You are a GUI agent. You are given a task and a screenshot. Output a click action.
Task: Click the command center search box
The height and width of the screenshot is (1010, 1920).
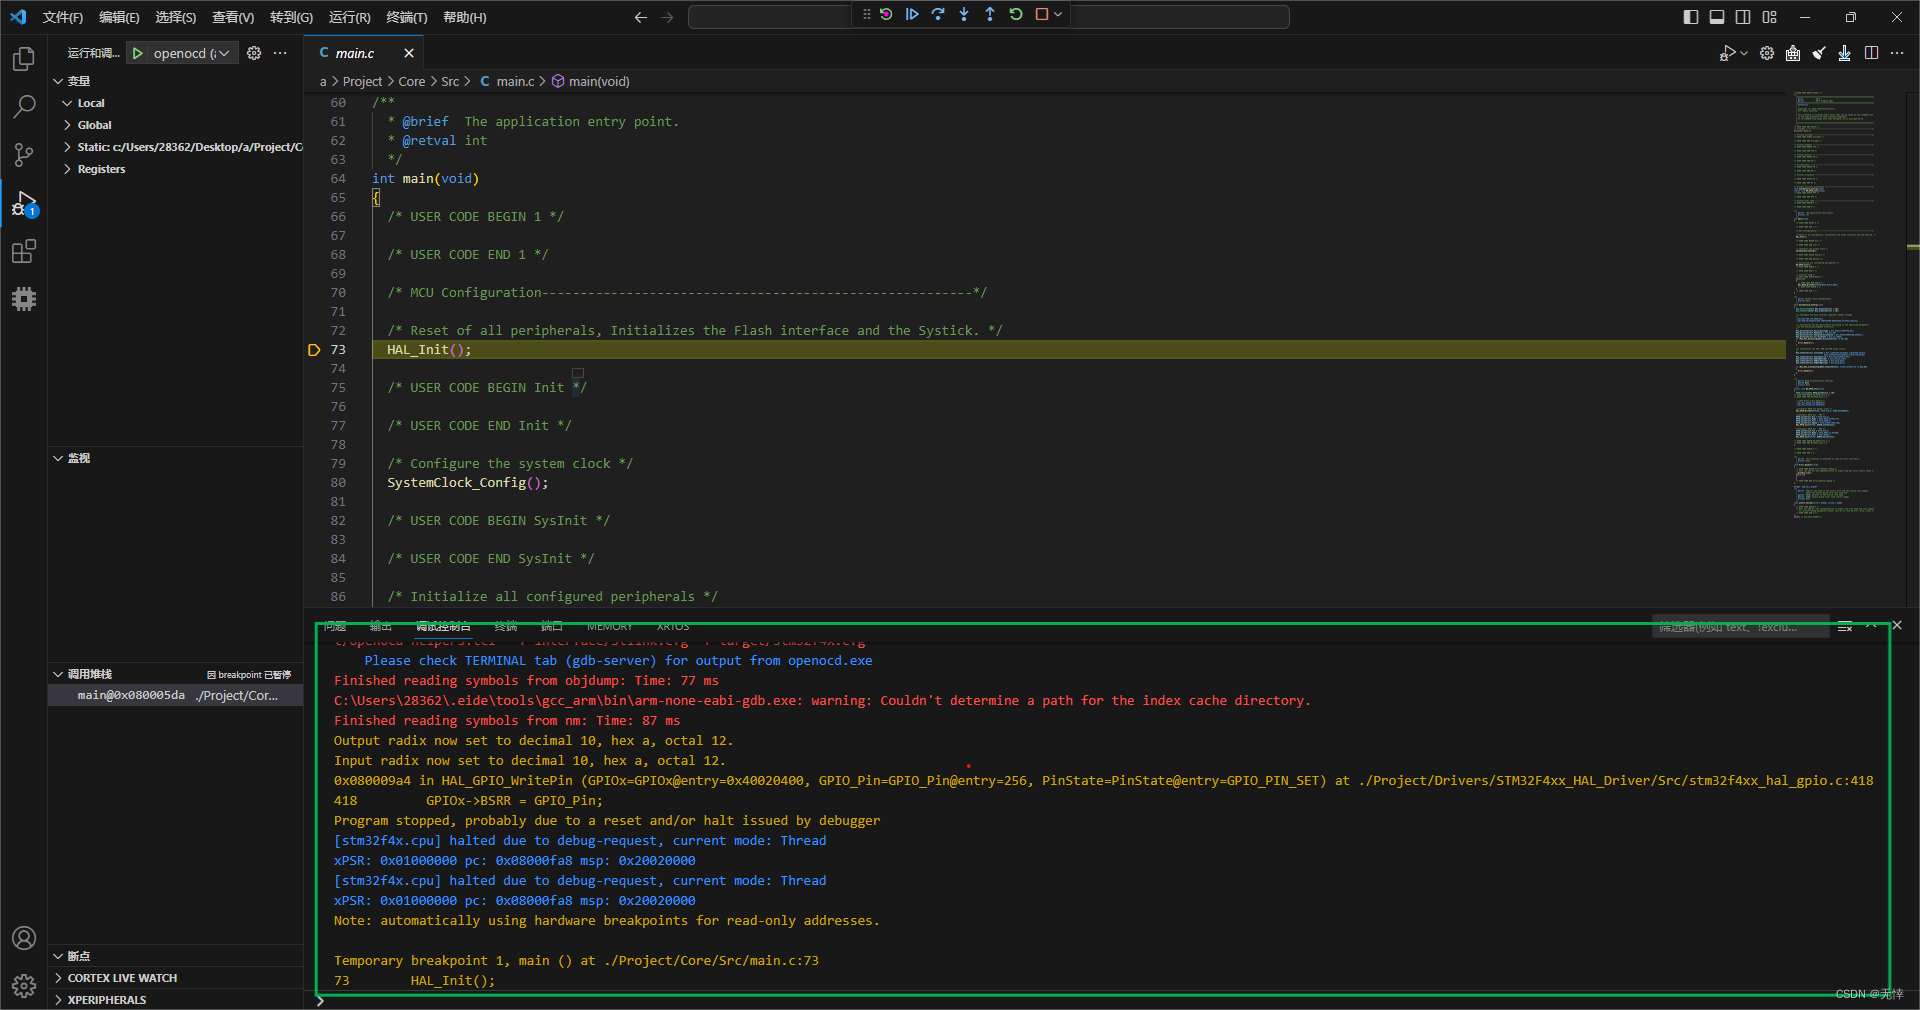click(988, 17)
